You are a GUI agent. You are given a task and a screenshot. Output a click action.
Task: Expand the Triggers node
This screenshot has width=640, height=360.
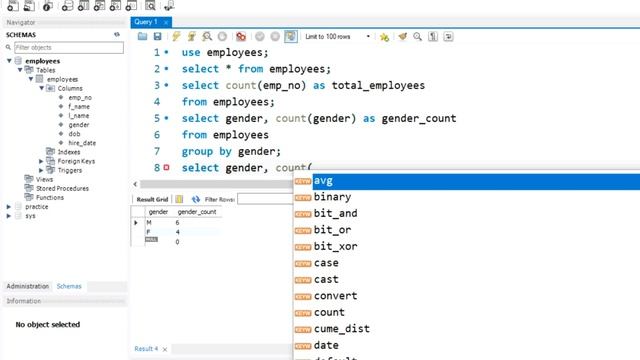tap(41, 170)
